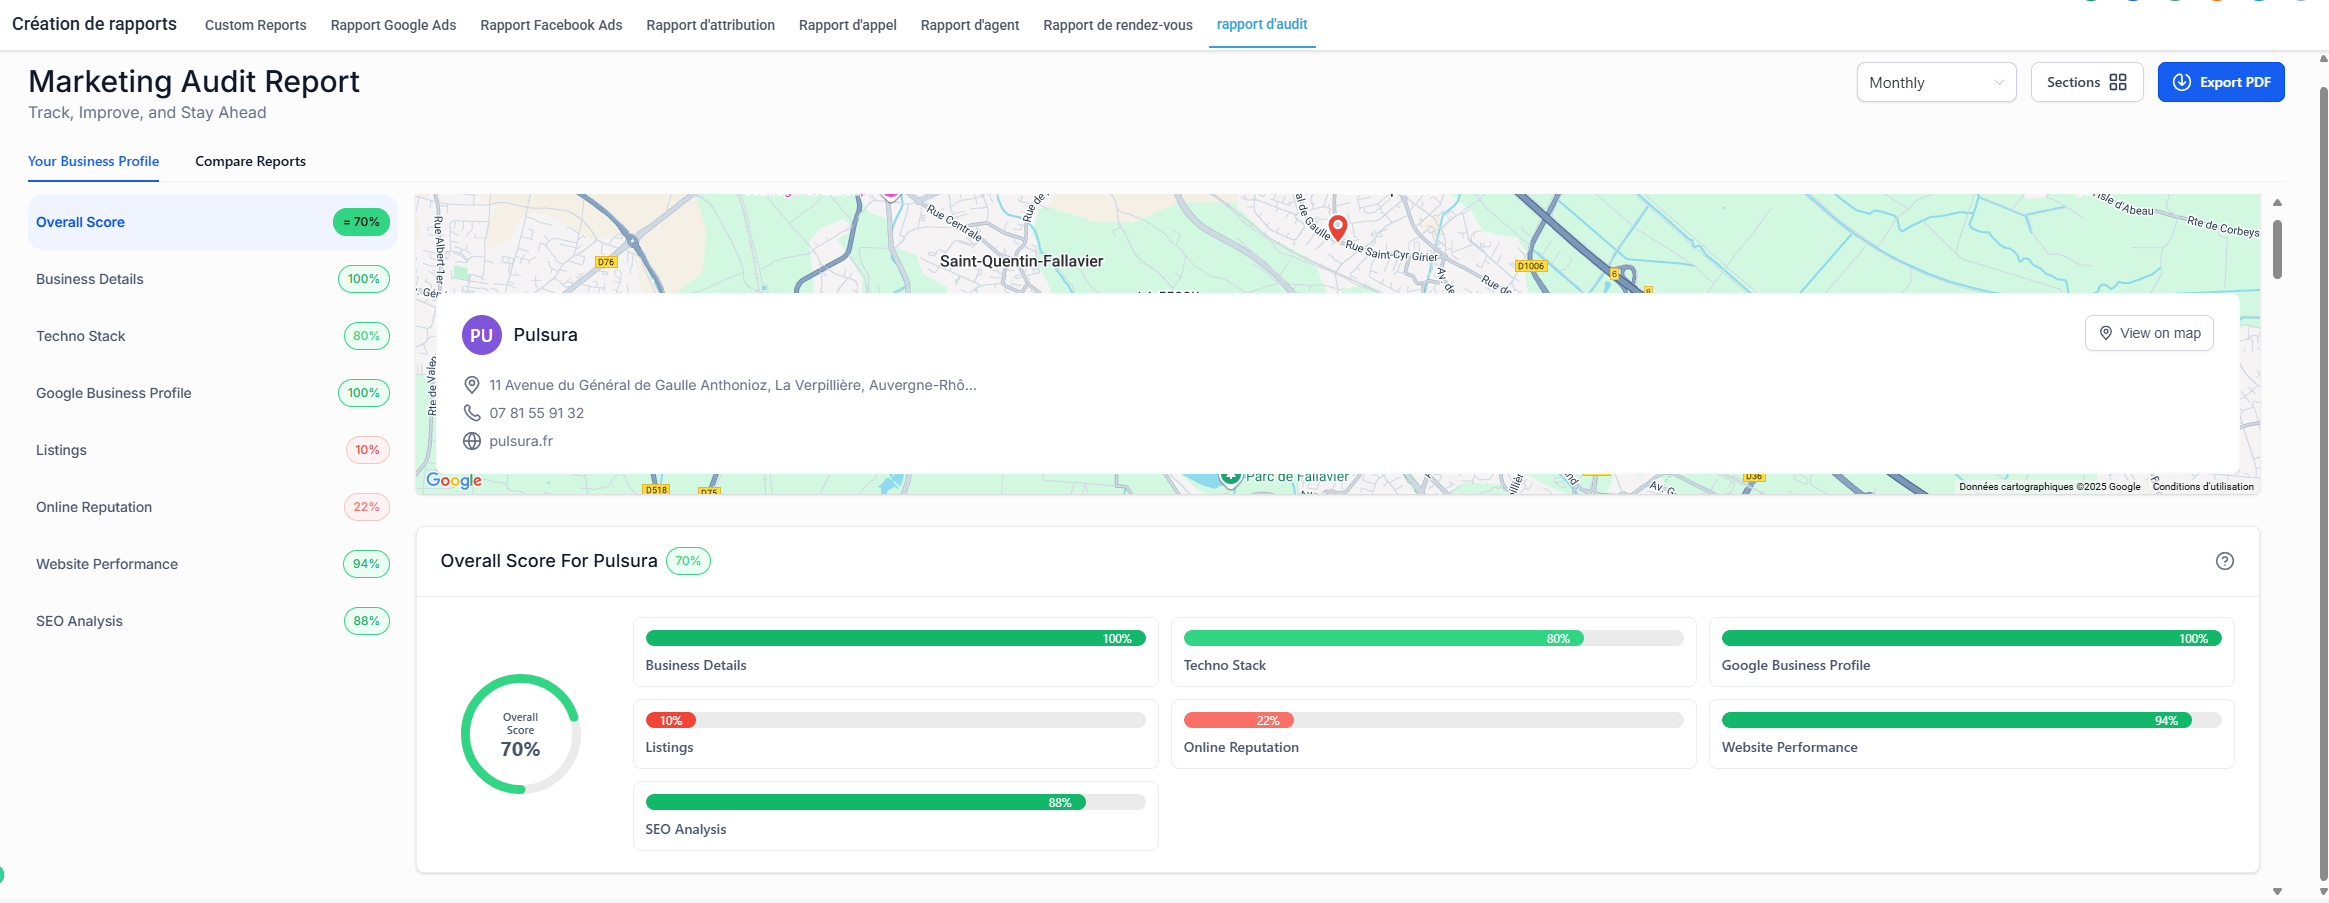
Task: Open the Monthly period dropdown
Action: (1935, 82)
